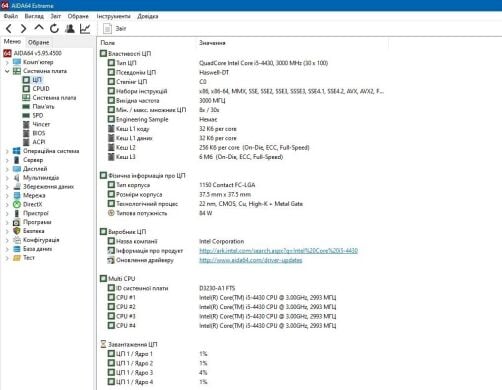
Task: Select Комп'ютер in the tree
Action: point(33,62)
